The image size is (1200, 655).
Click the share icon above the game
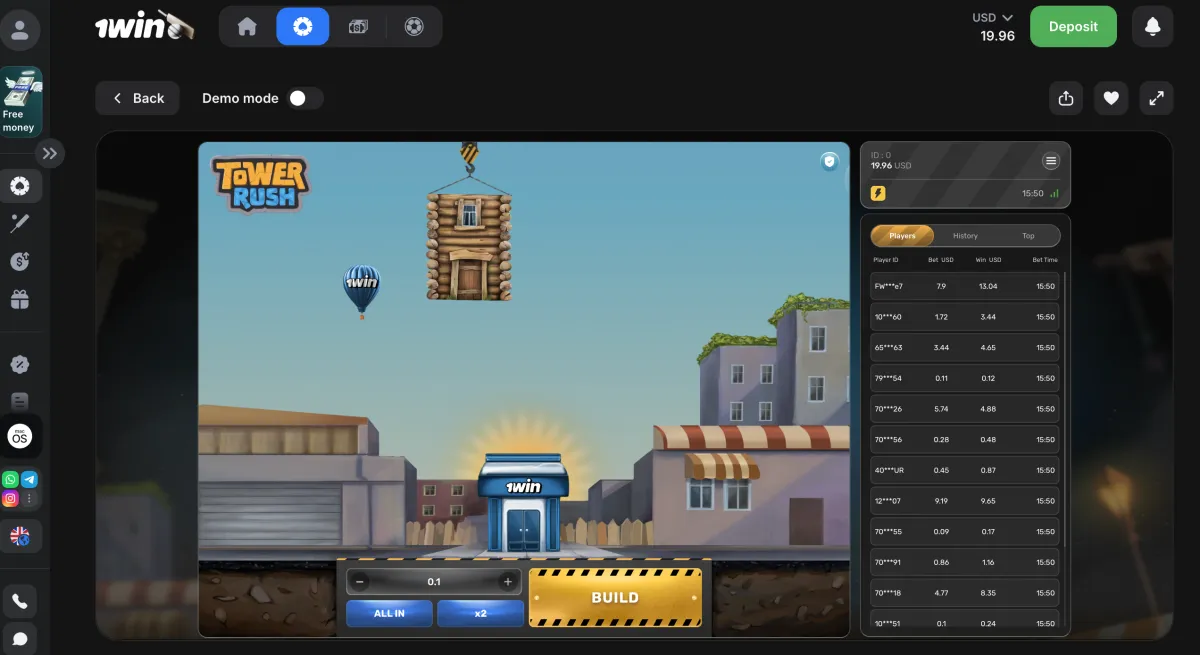(x=1065, y=98)
